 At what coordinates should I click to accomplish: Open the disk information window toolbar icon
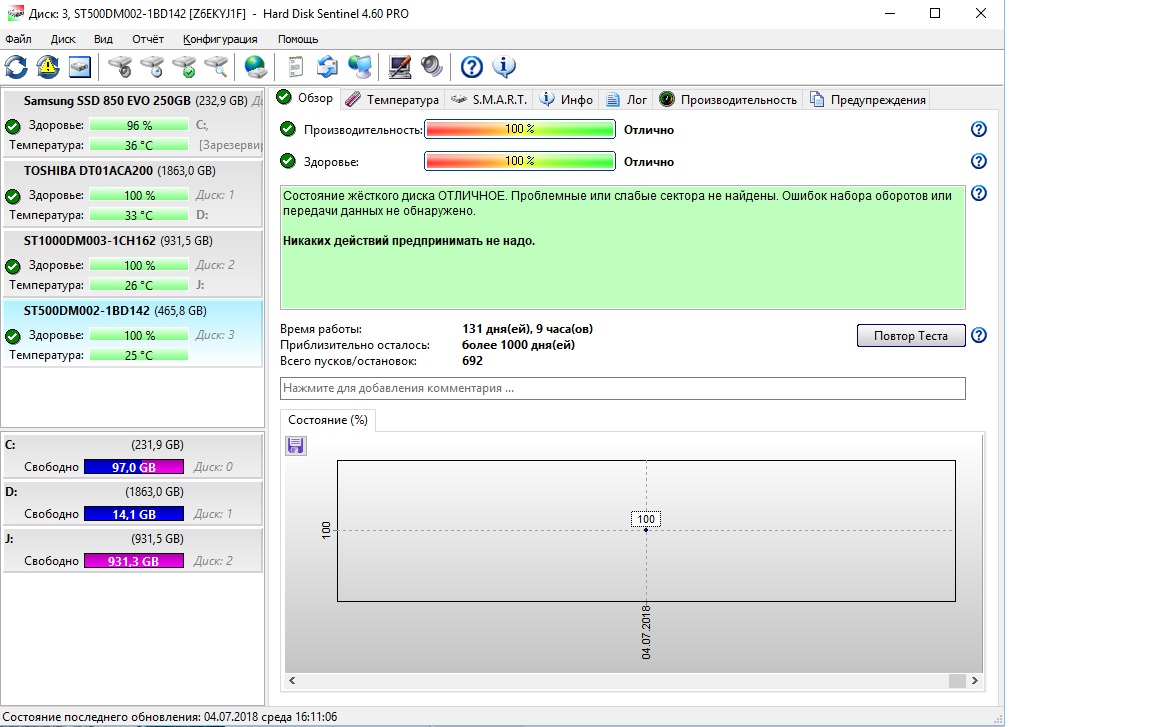[x=79, y=67]
